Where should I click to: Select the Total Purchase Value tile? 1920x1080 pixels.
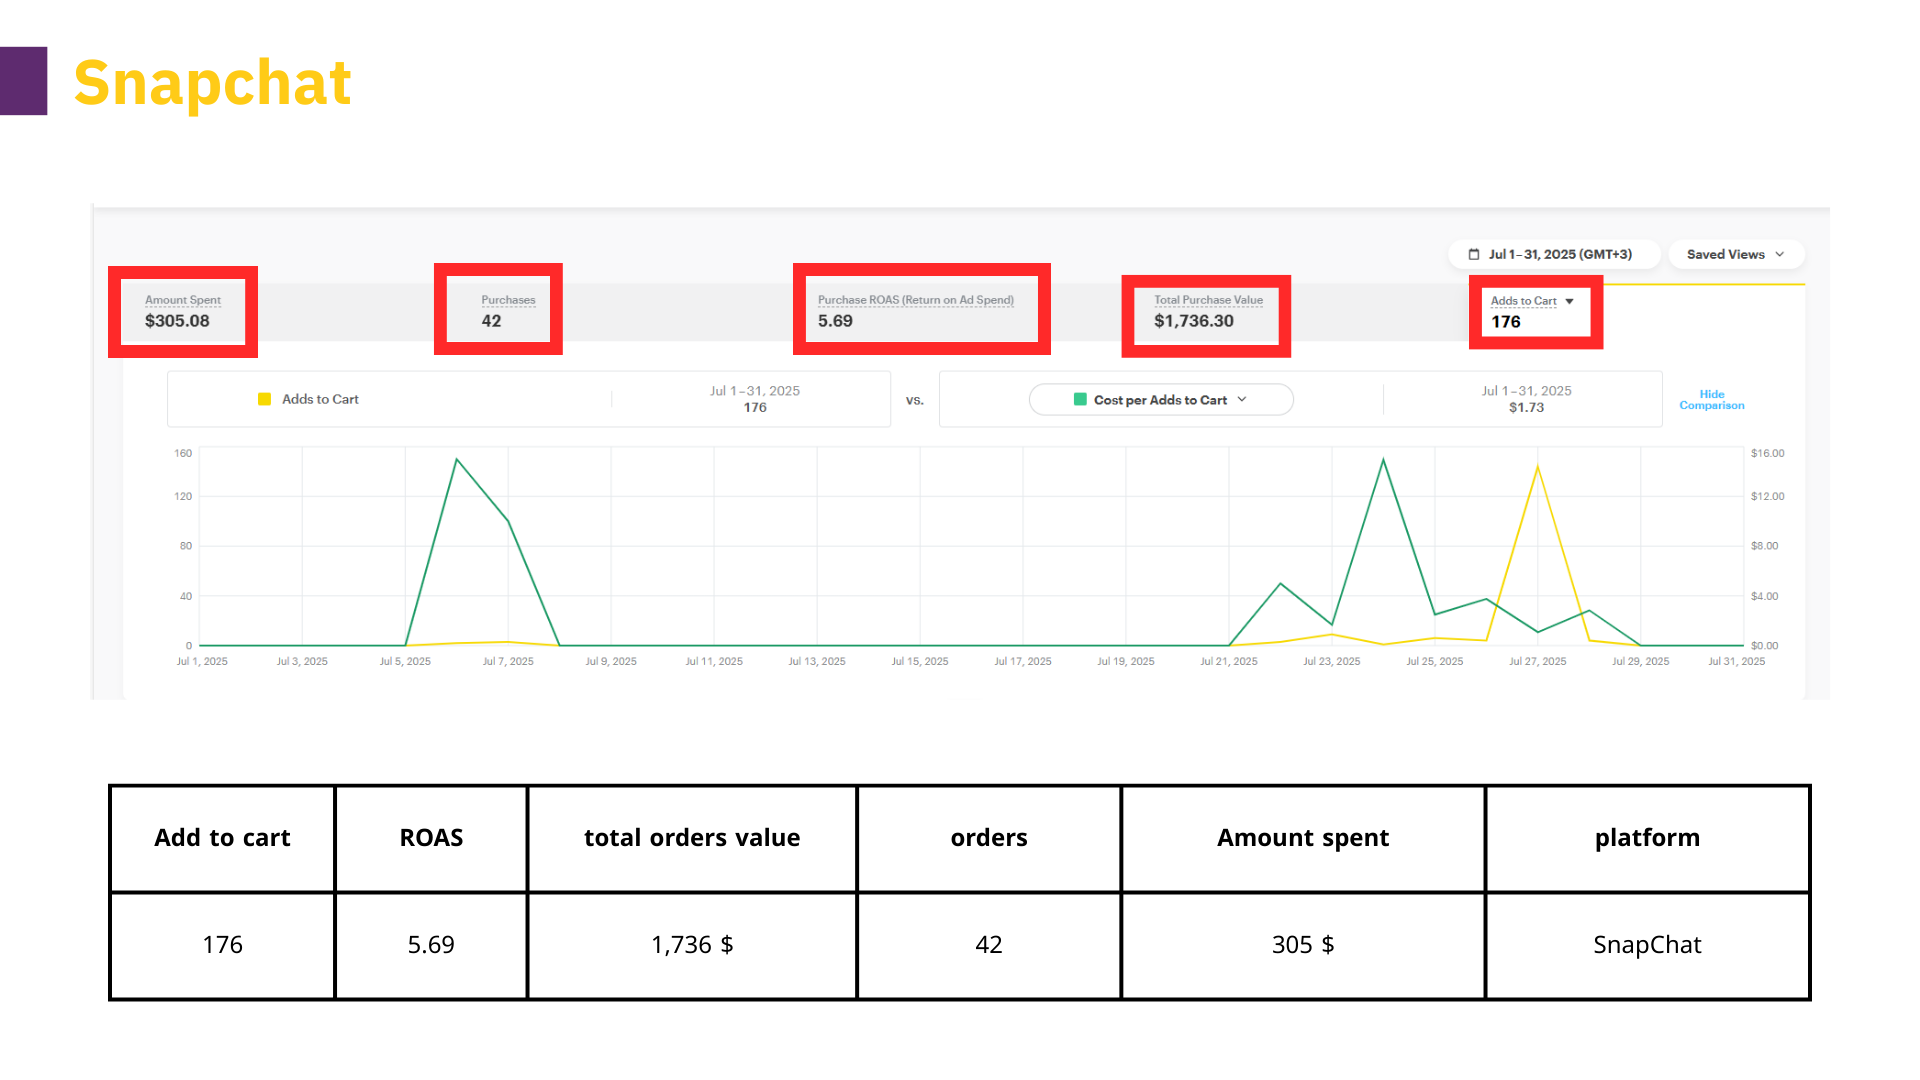[x=1206, y=312]
